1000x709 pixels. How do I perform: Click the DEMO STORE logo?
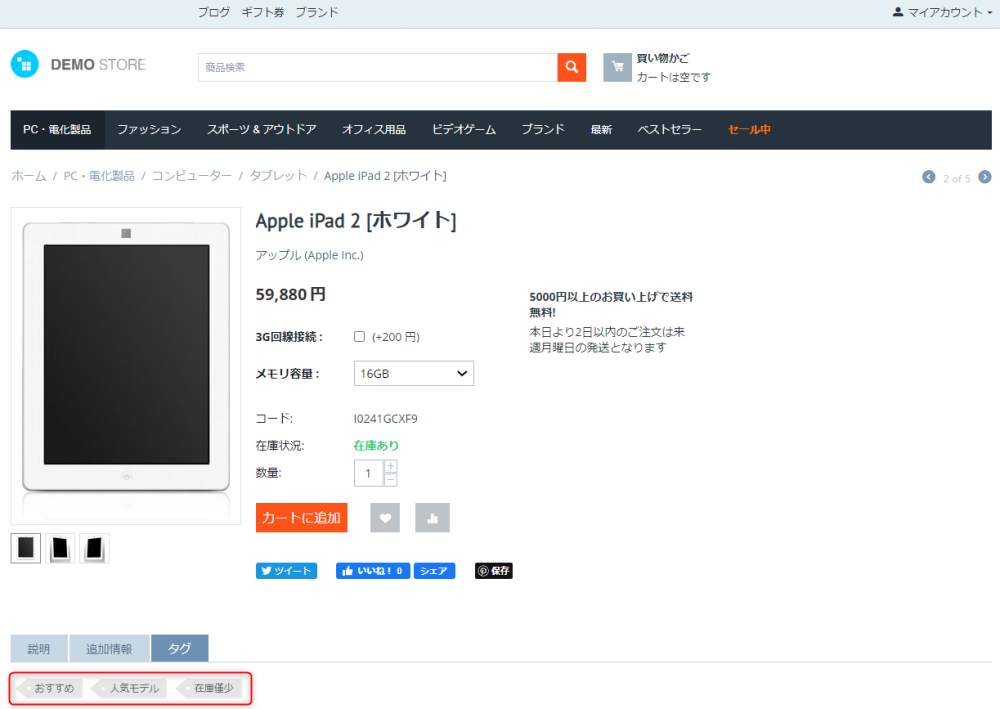[x=78, y=64]
